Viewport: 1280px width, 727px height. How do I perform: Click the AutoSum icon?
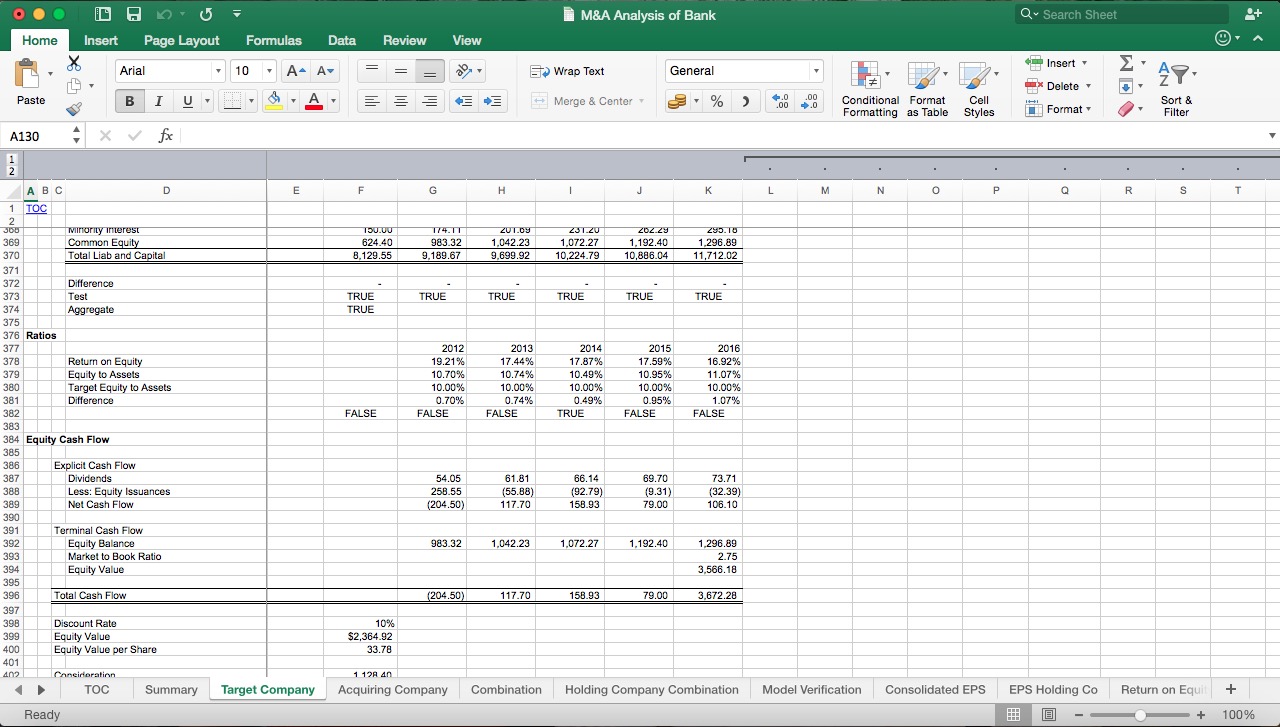point(1127,62)
